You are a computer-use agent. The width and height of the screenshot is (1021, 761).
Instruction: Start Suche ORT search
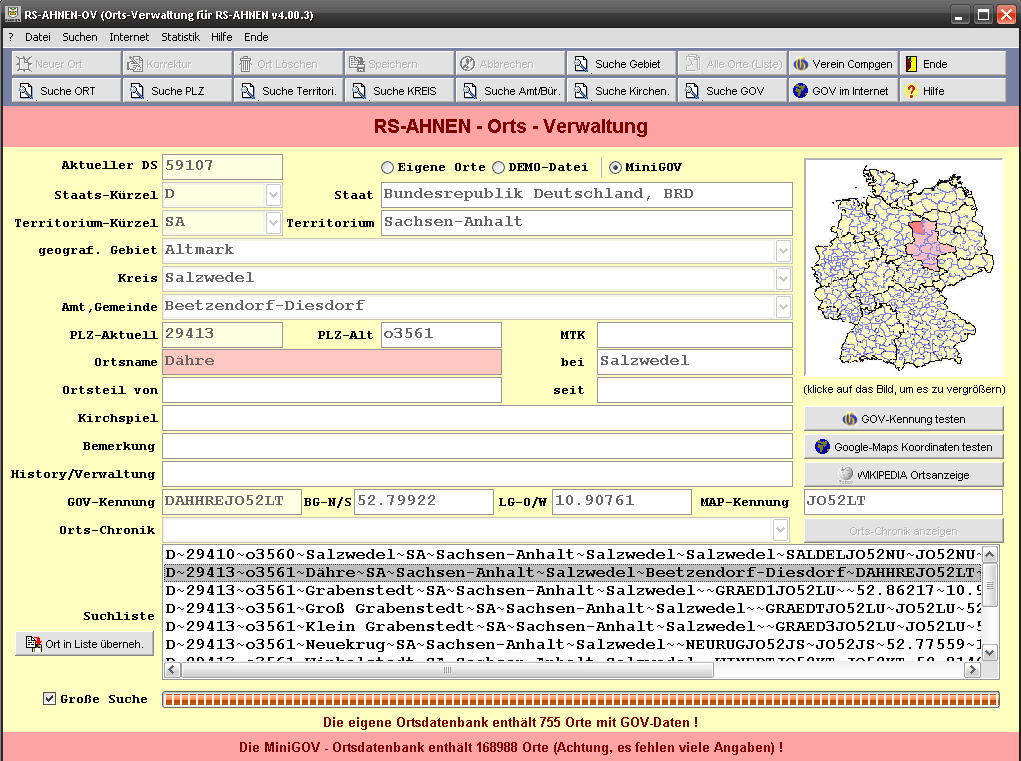click(x=66, y=90)
